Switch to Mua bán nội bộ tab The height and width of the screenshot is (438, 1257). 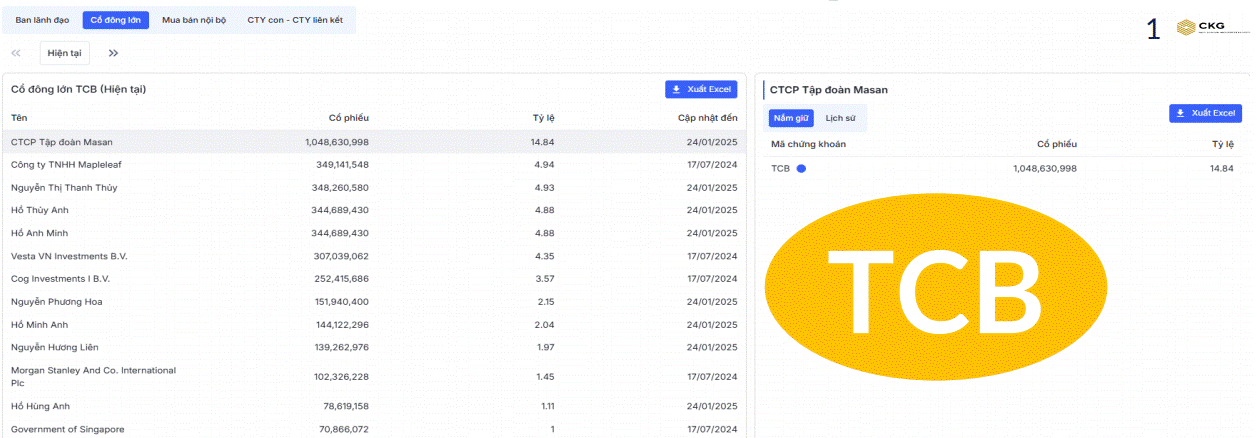(194, 20)
